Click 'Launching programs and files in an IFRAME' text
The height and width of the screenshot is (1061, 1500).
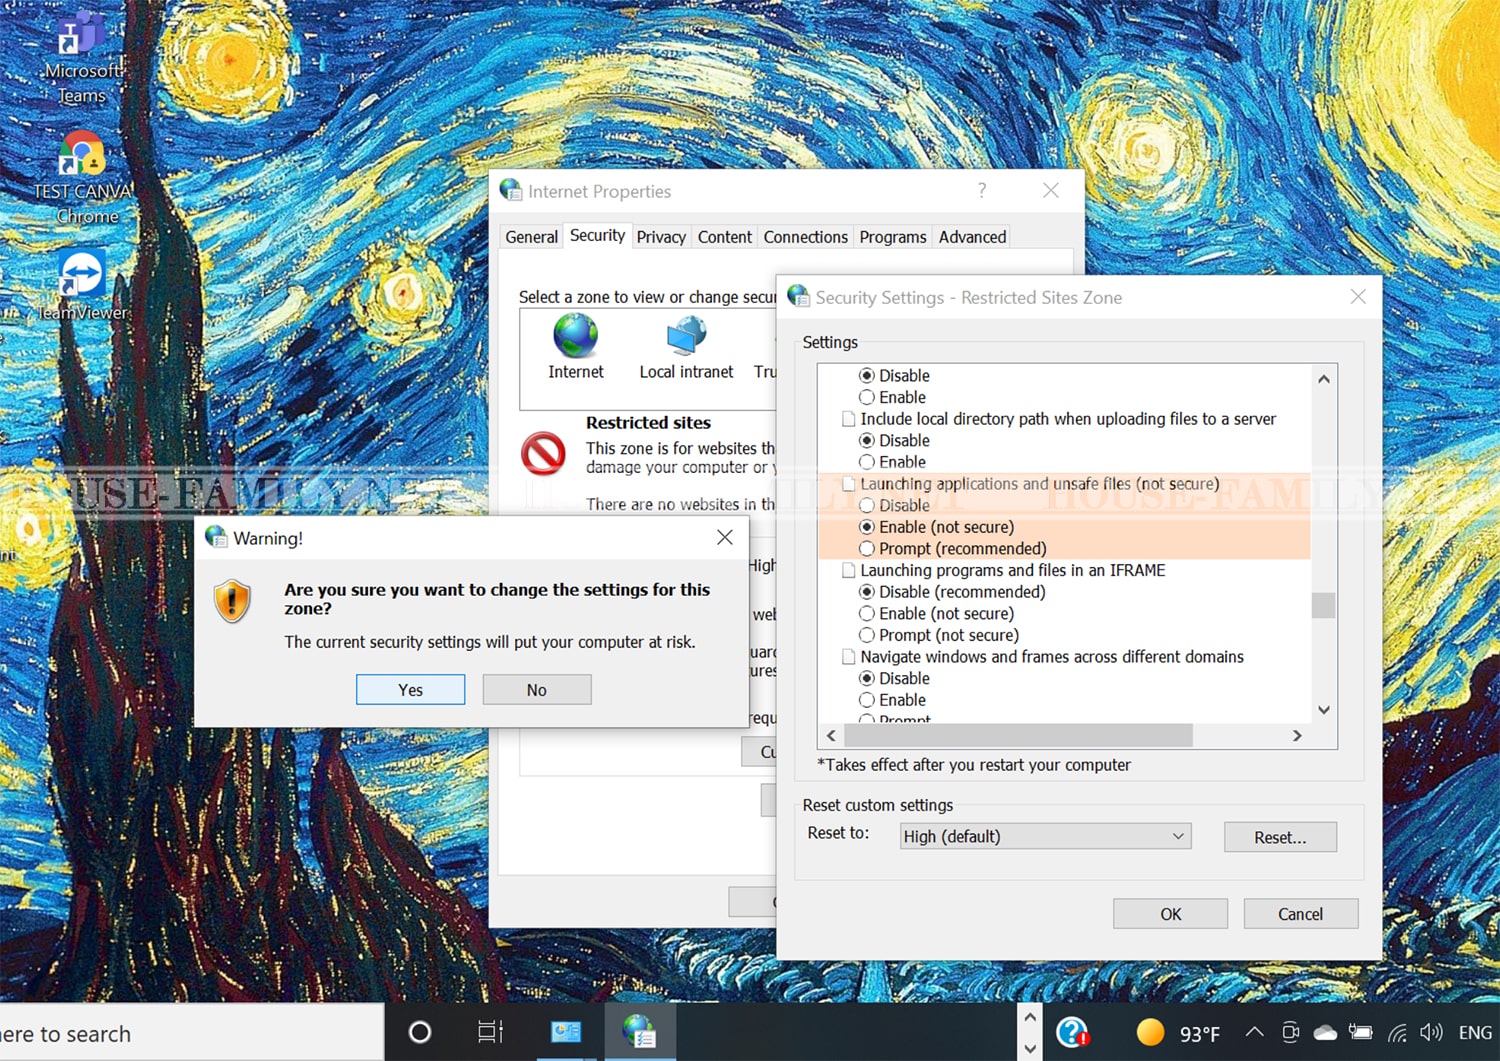[x=1013, y=570]
